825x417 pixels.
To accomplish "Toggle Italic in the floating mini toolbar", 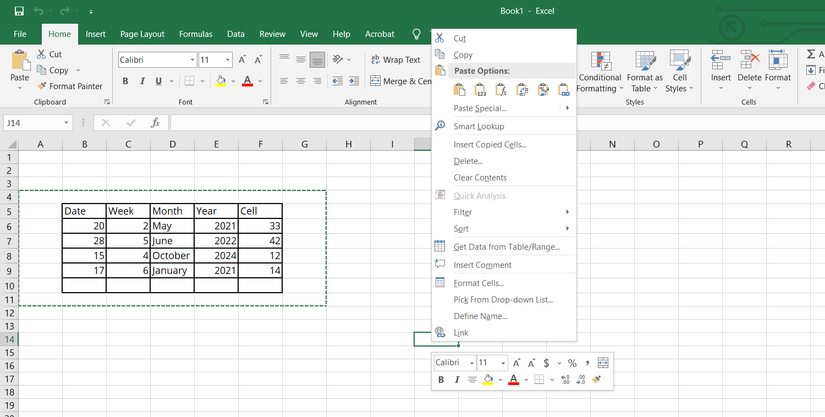I will point(456,380).
